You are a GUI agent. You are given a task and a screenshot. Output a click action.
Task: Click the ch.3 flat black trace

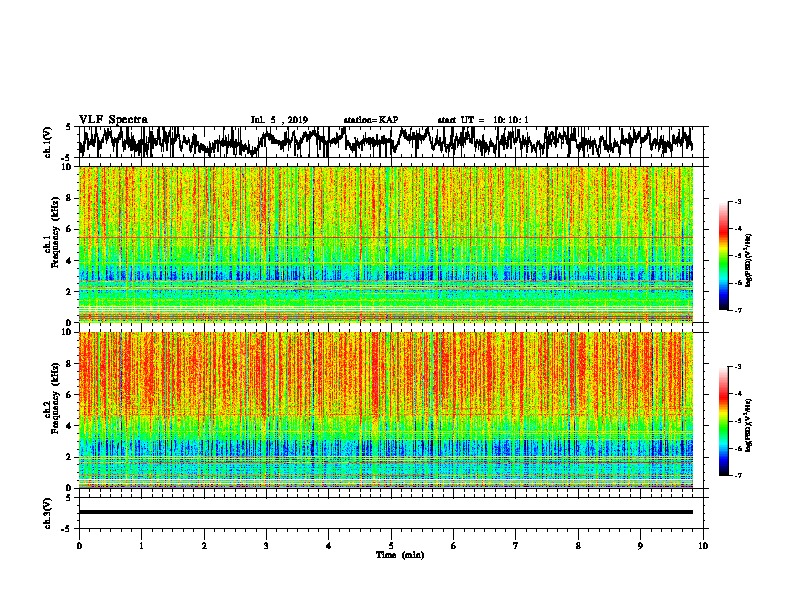pyautogui.click(x=386, y=512)
